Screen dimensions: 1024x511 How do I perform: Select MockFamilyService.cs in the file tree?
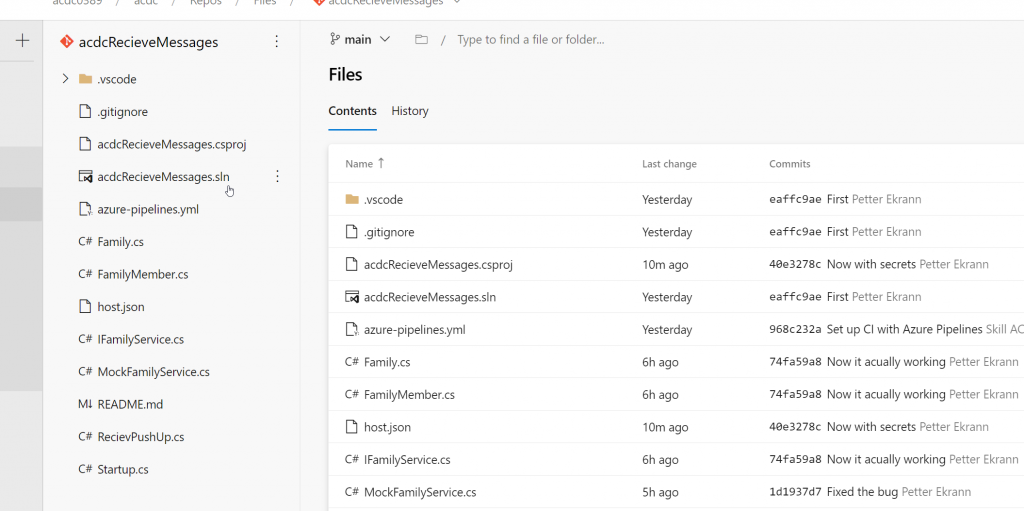pyautogui.click(x=153, y=372)
